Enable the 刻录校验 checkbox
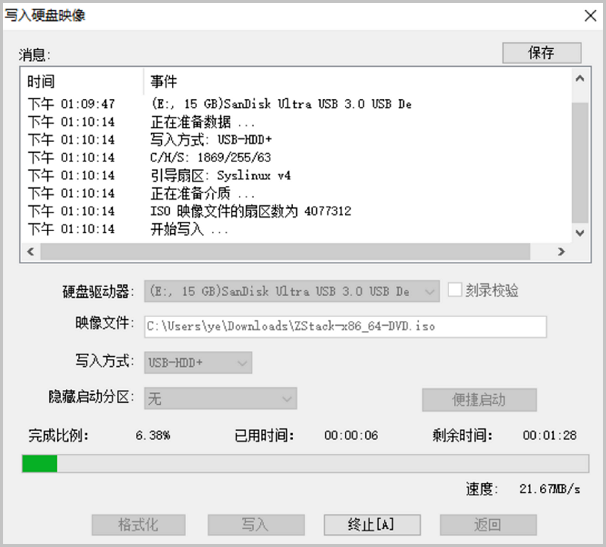606x547 pixels. click(x=455, y=291)
